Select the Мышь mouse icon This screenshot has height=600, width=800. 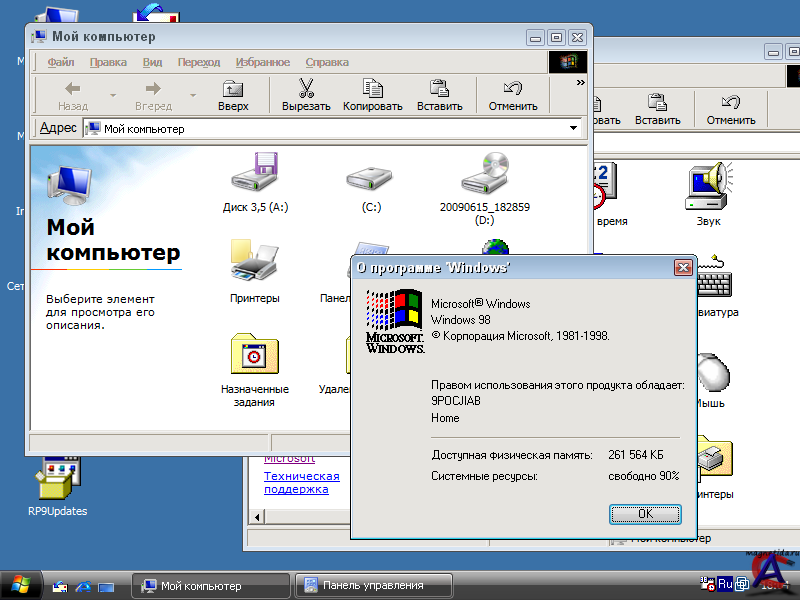(710, 372)
